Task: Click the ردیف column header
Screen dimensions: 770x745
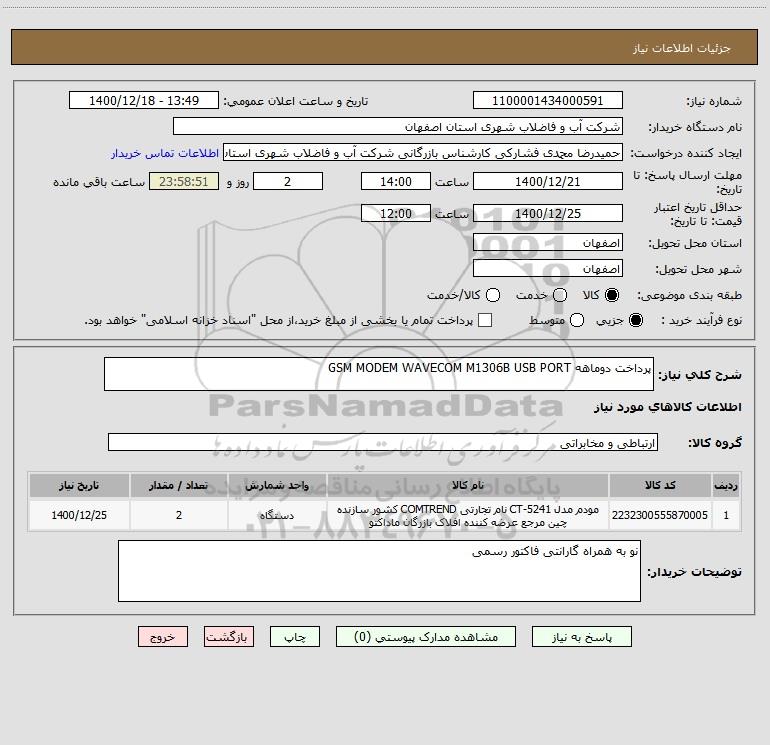Action: pos(726,485)
